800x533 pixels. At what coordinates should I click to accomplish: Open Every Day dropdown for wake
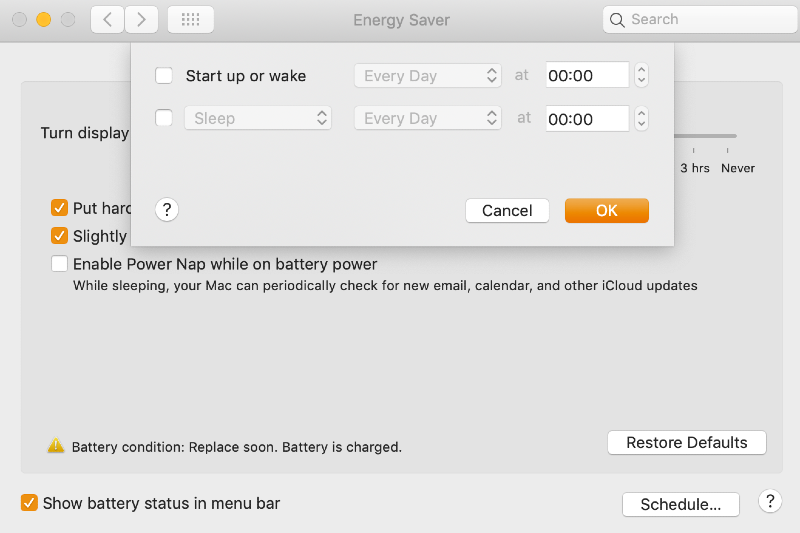click(x=428, y=75)
